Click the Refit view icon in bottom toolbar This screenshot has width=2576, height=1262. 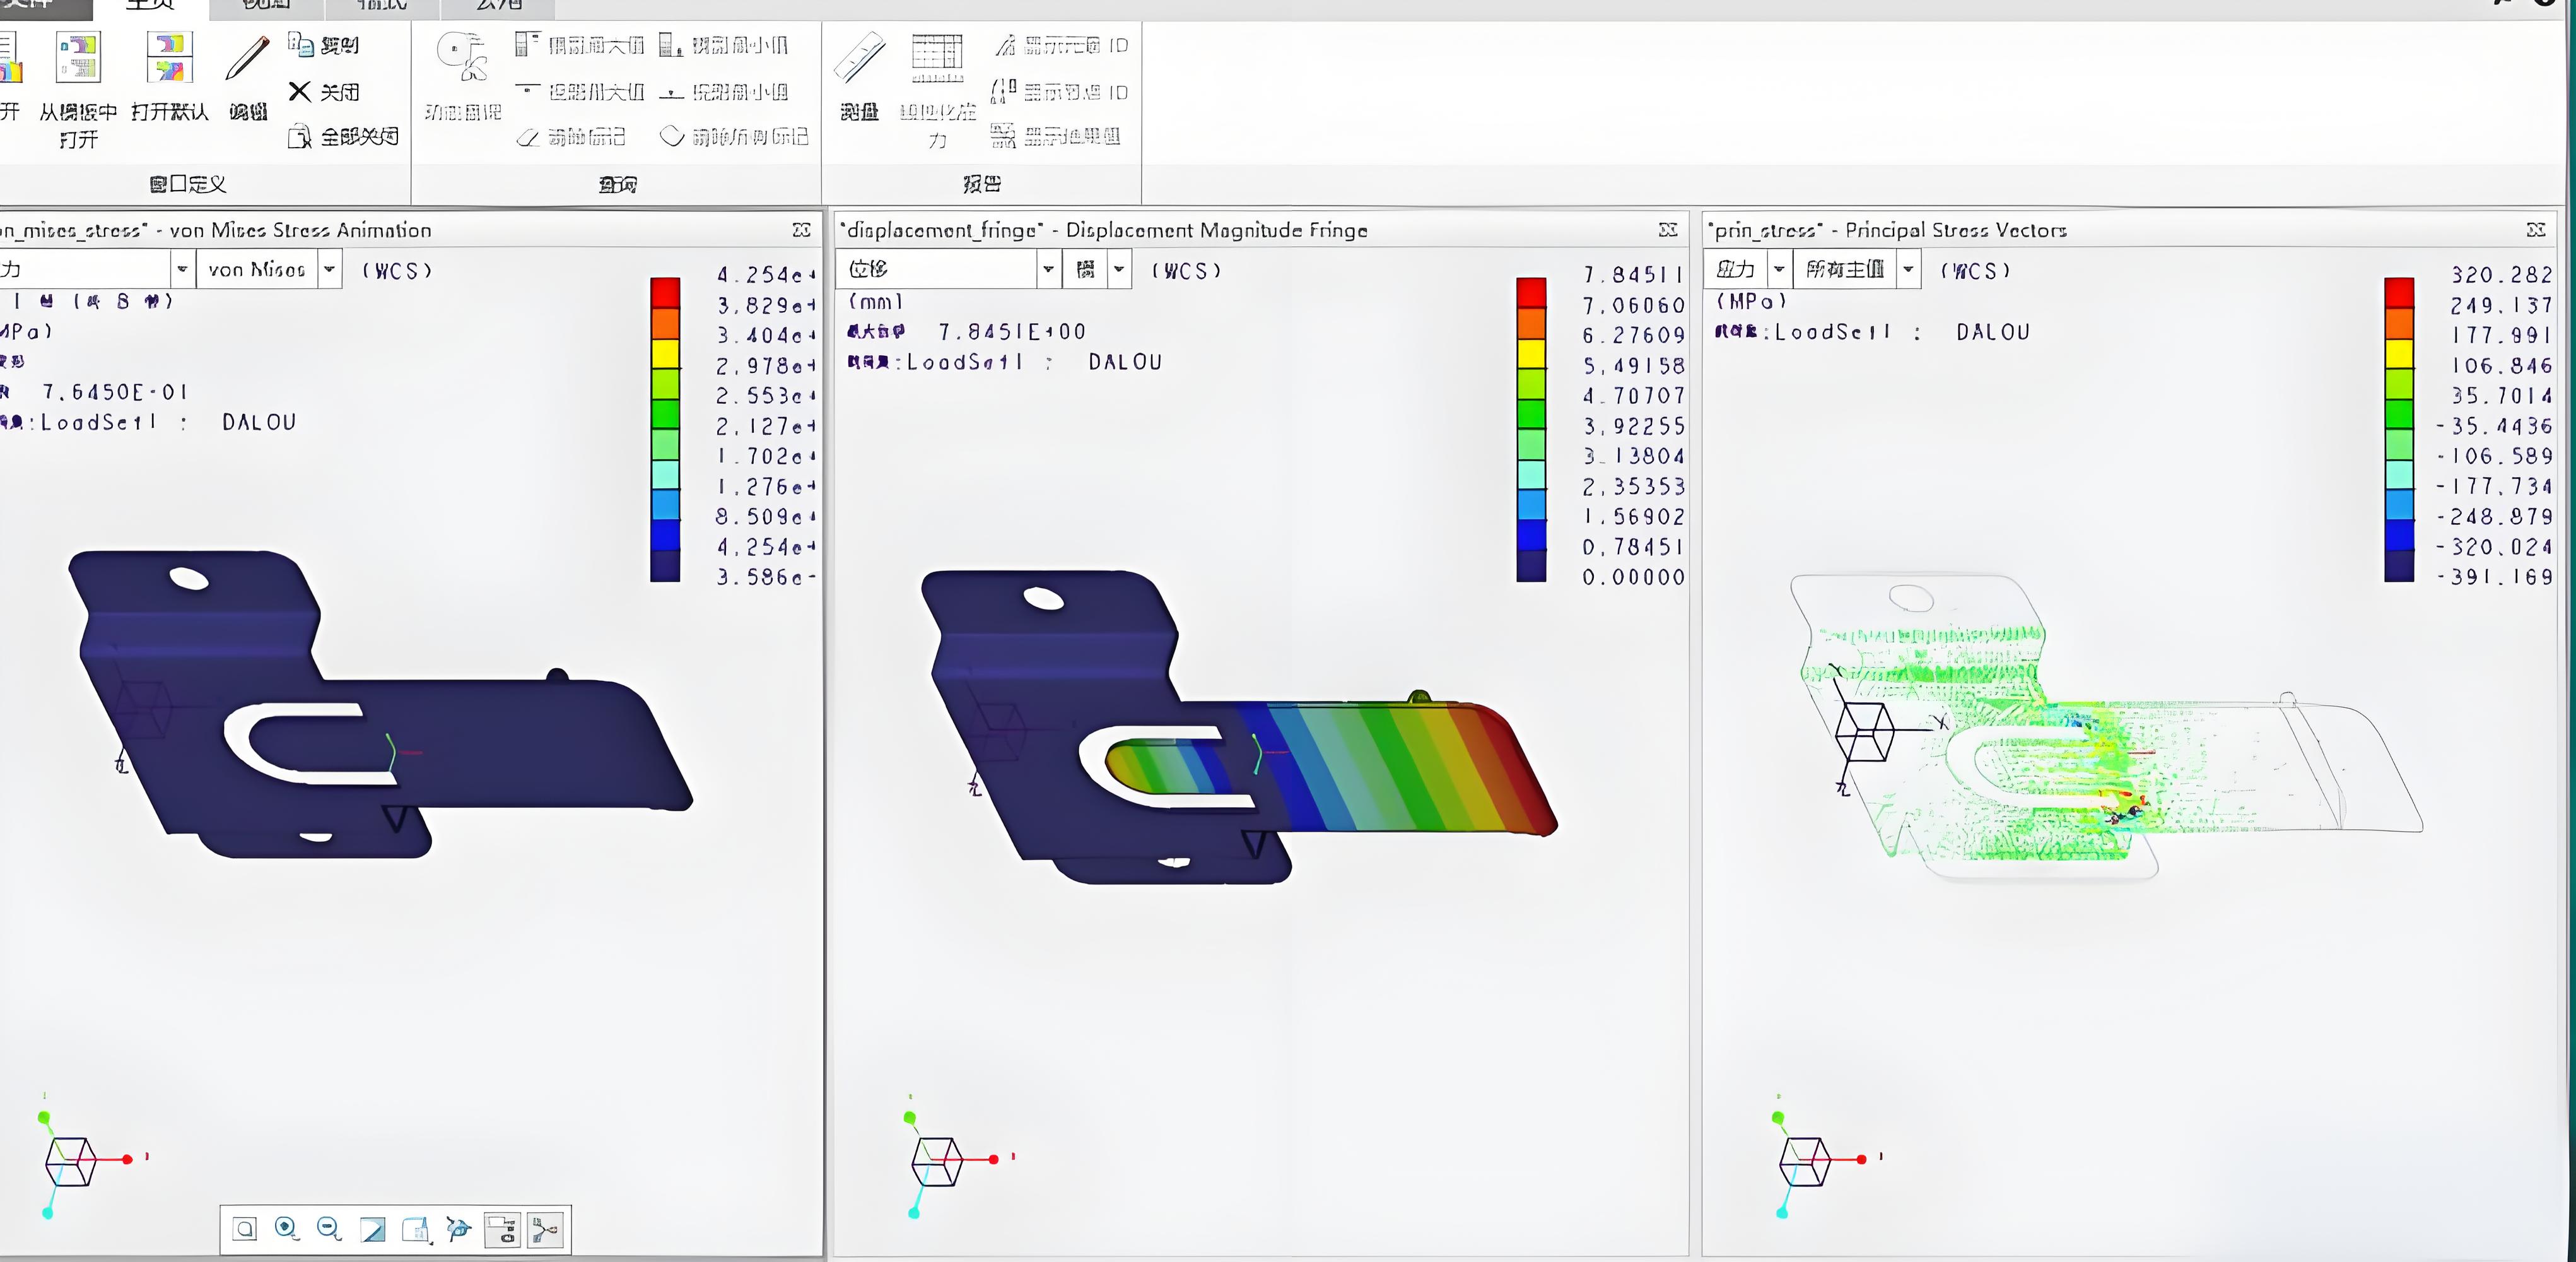(245, 1229)
